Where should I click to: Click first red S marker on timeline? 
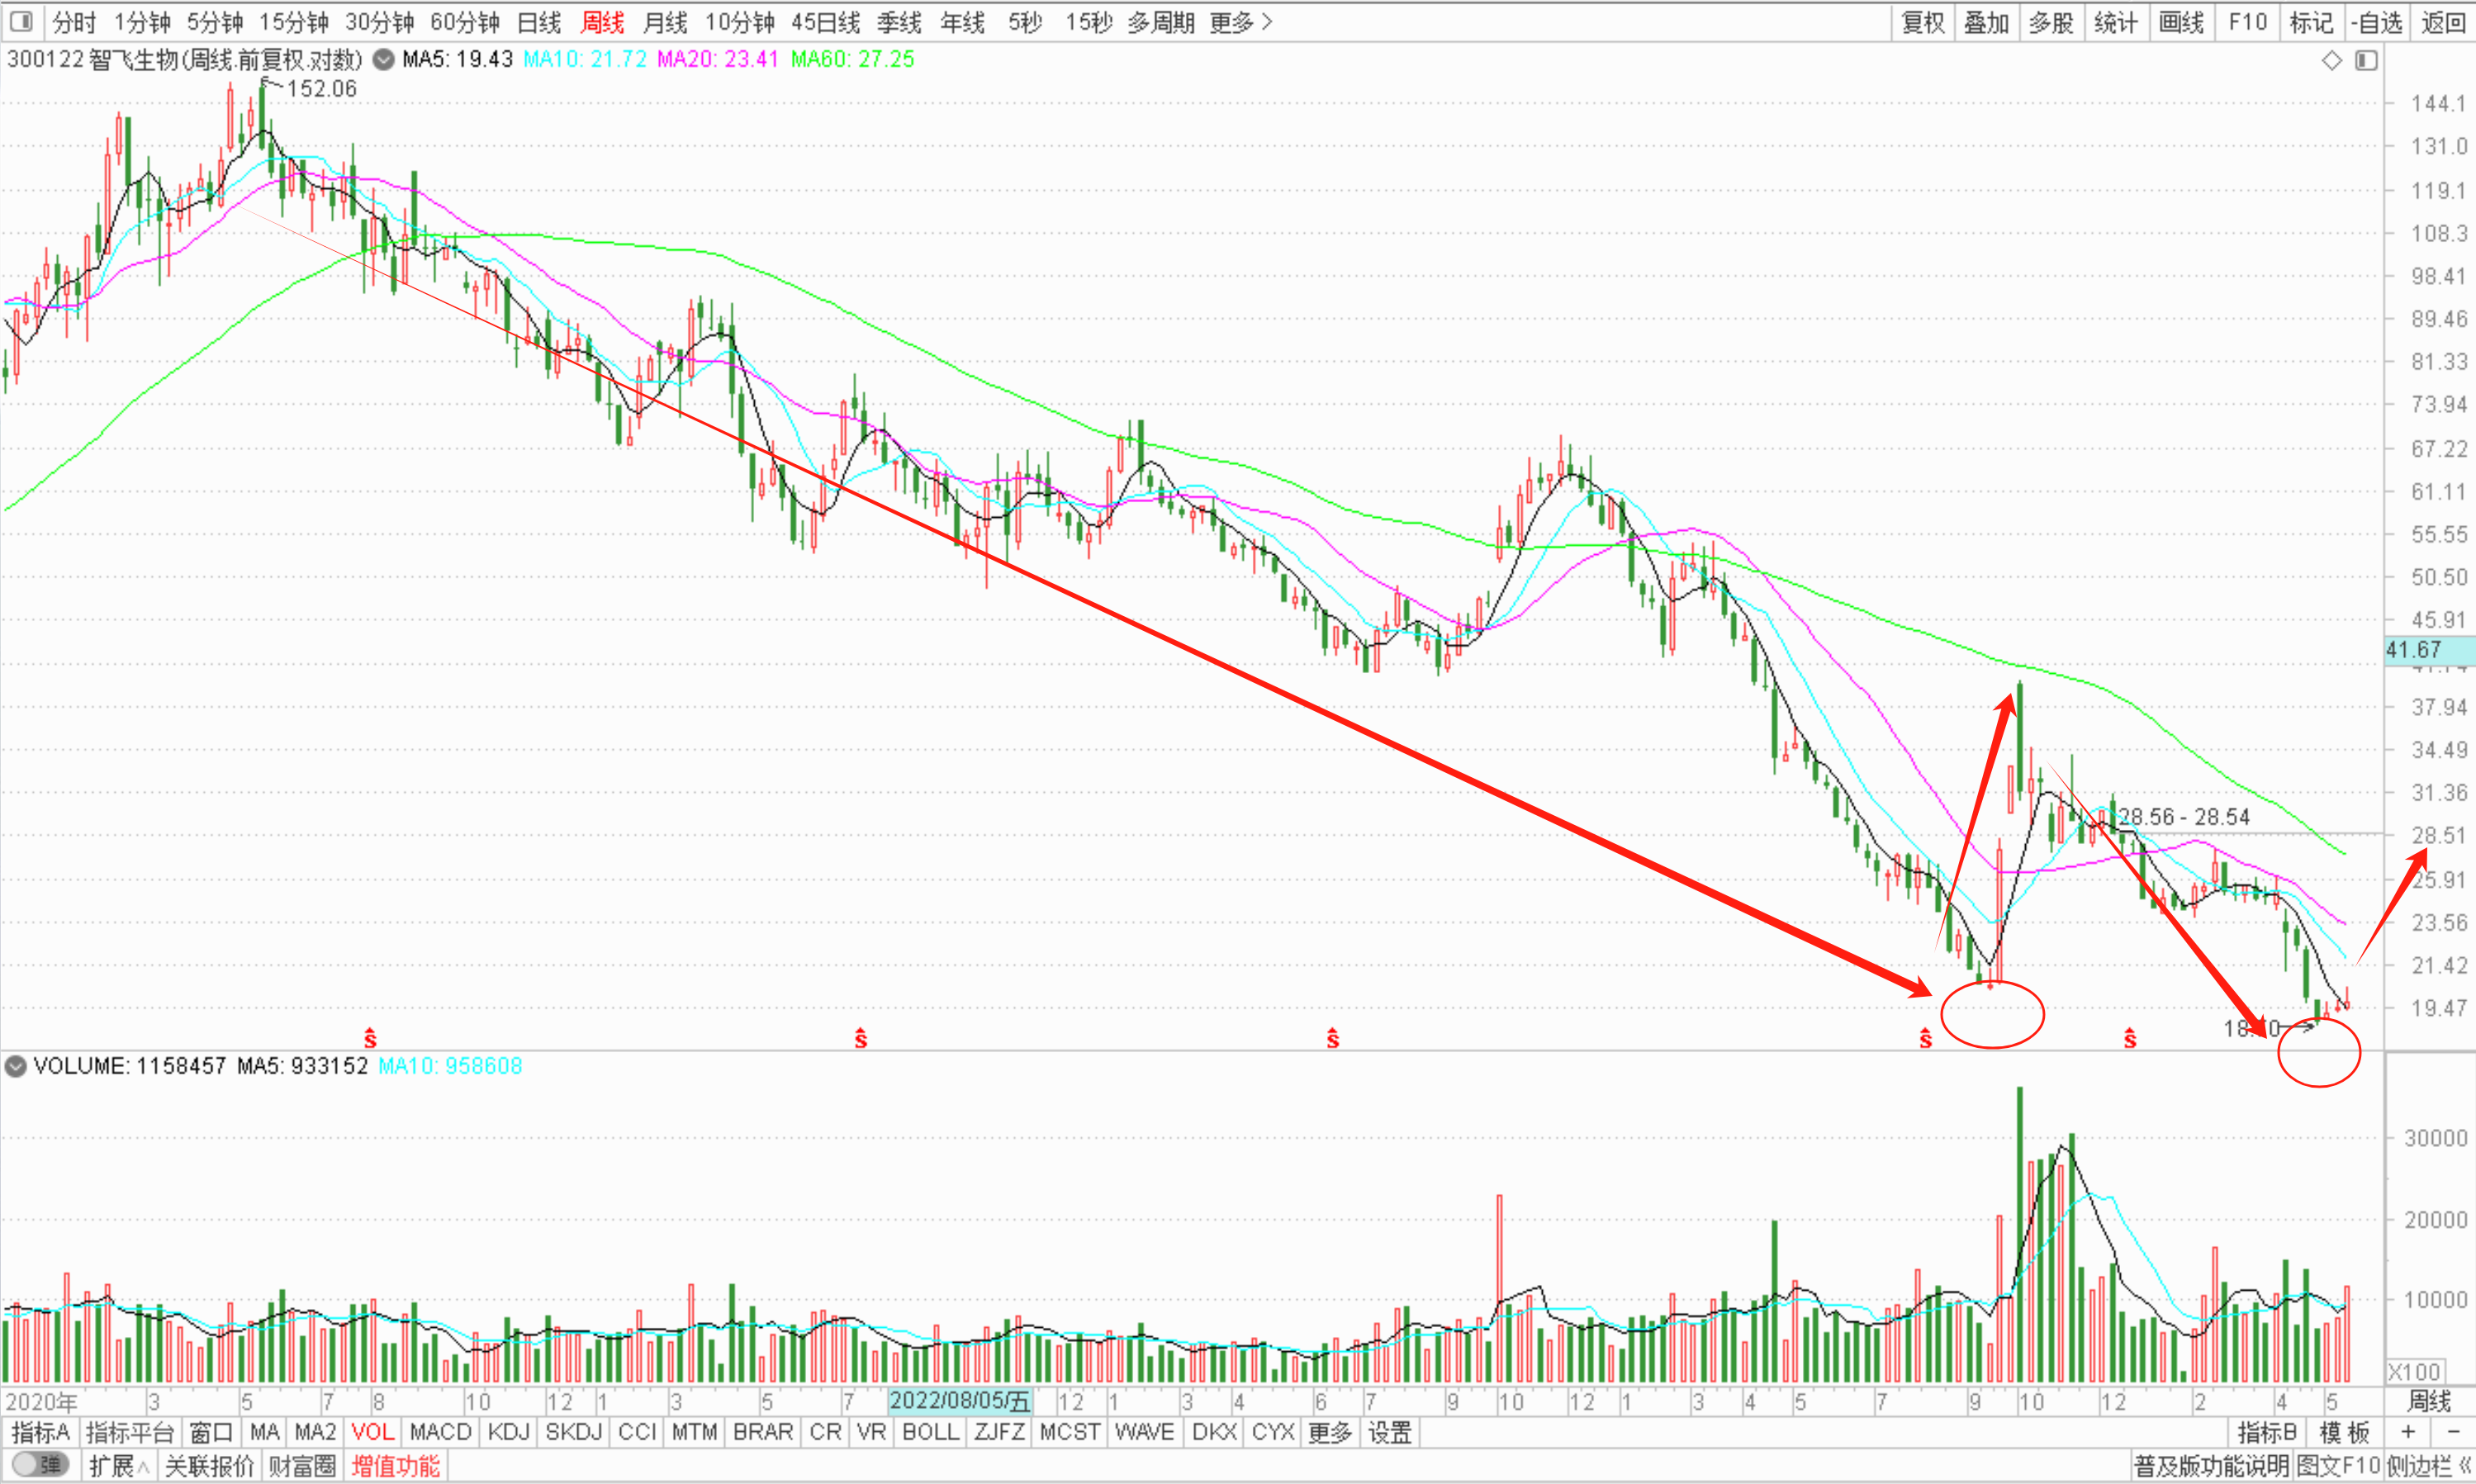pyautogui.click(x=370, y=1038)
